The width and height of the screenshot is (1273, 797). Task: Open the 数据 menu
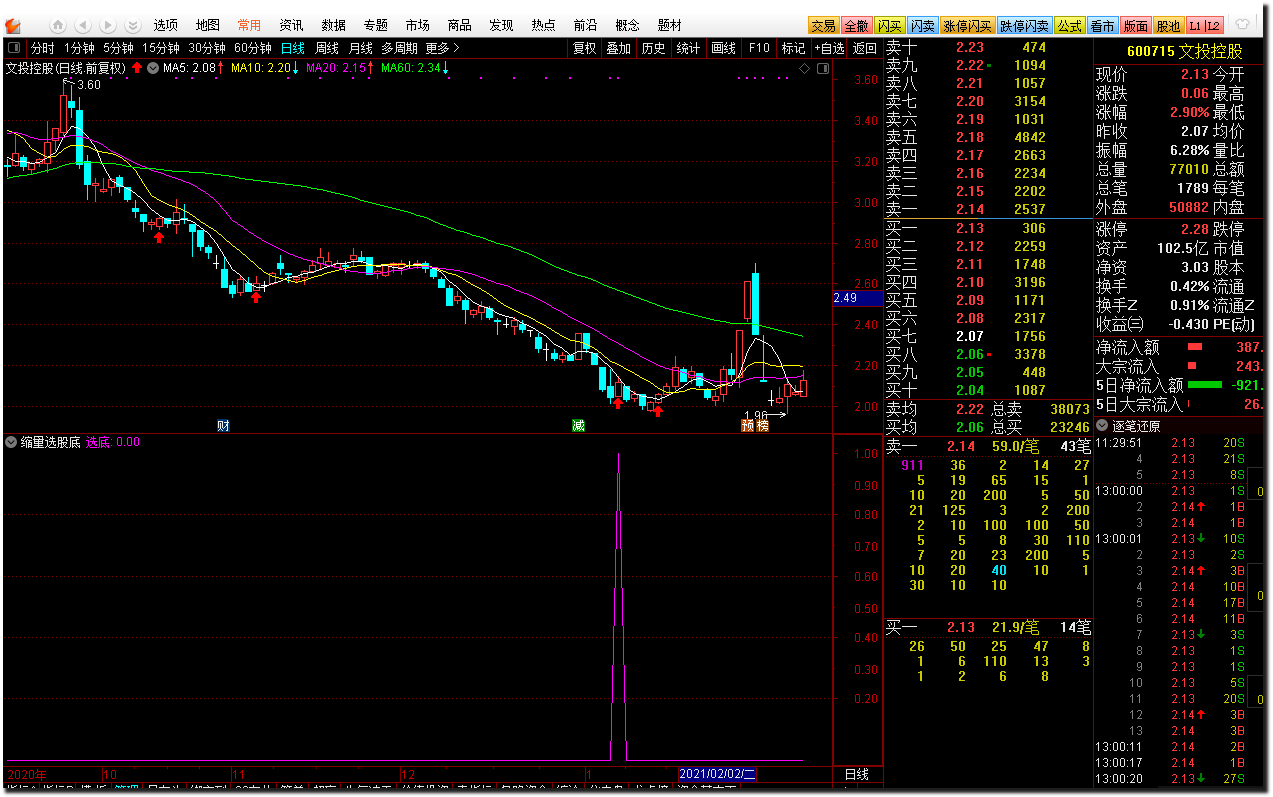[334, 25]
